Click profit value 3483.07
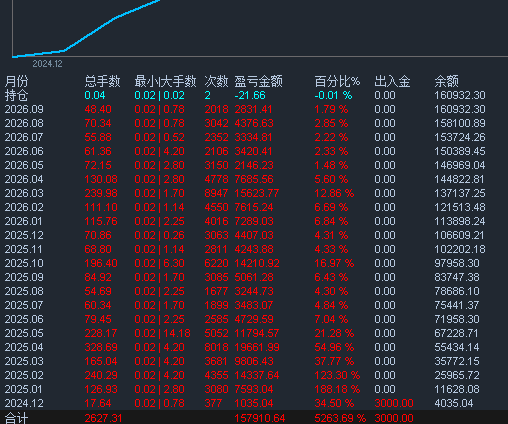This screenshot has width=508, height=424. point(254,306)
